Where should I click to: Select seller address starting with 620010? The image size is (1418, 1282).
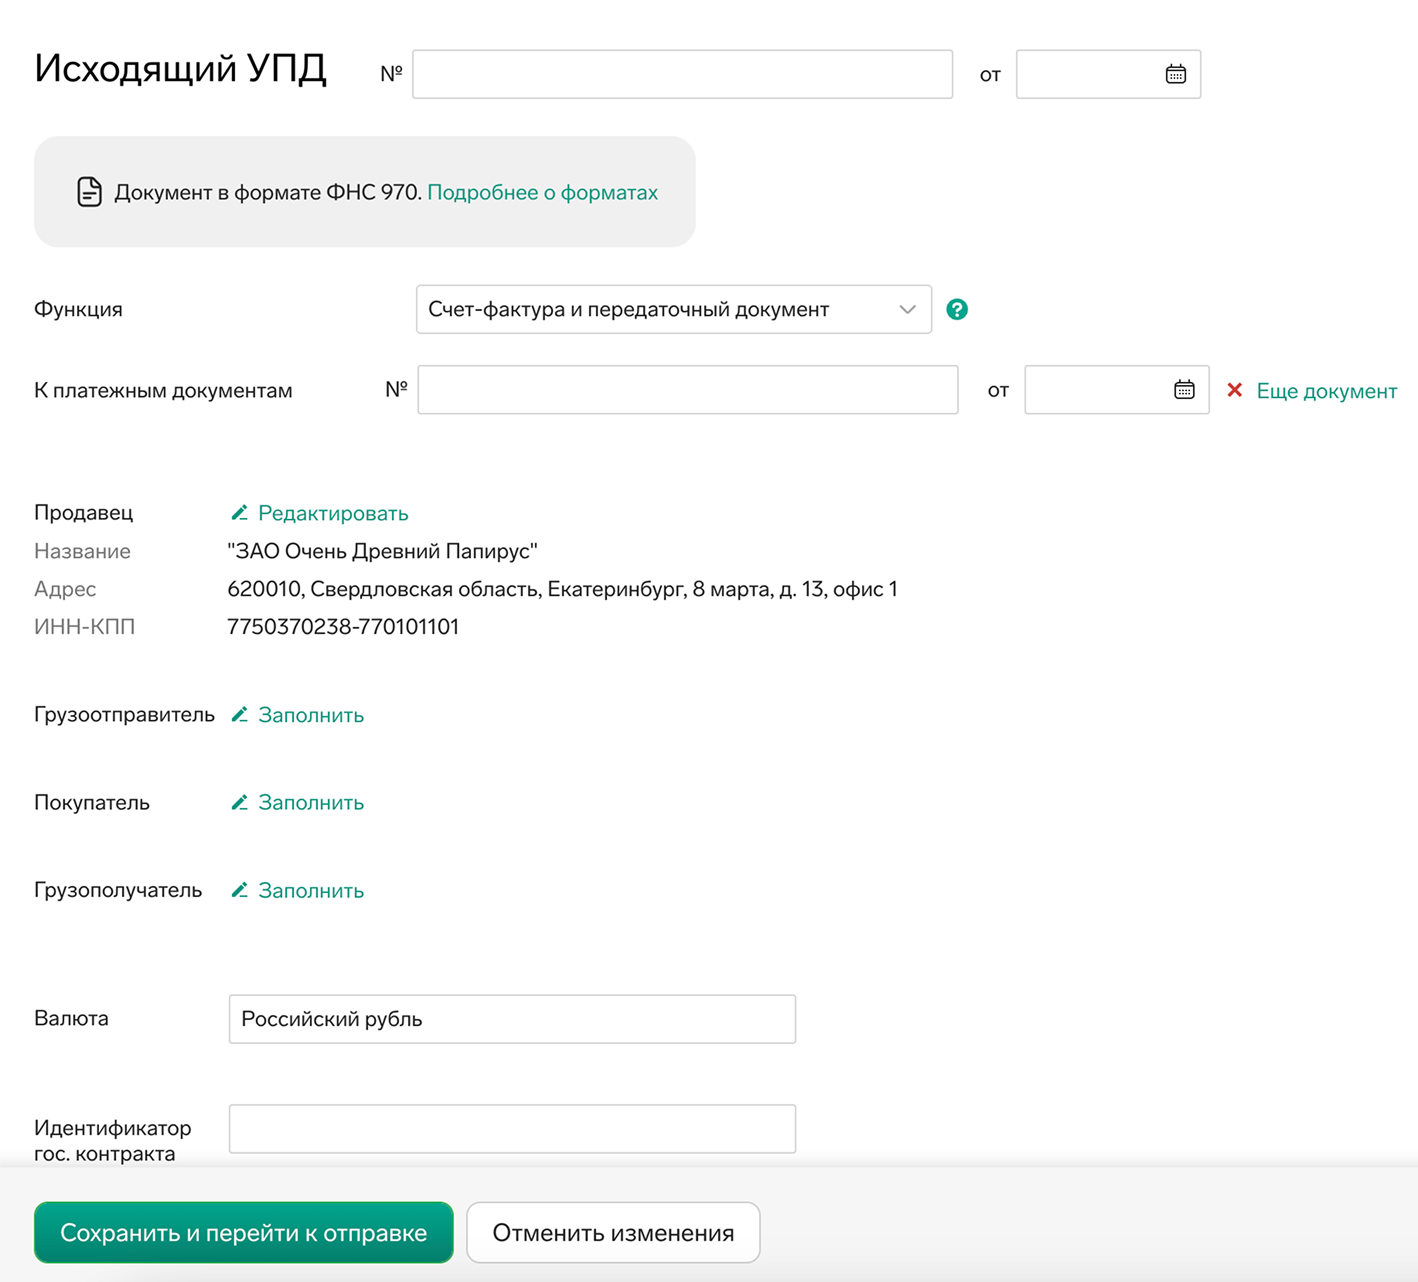[x=562, y=589]
